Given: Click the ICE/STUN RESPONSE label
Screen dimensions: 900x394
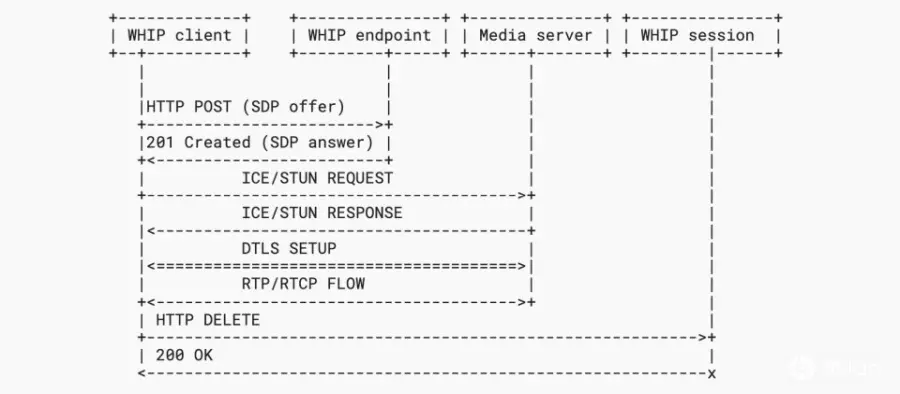Looking at the screenshot, I should pos(322,213).
